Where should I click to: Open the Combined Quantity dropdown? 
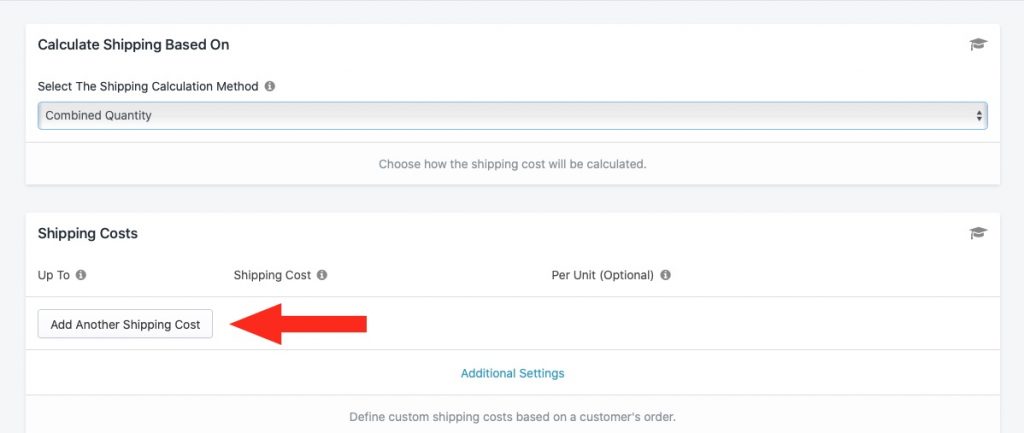[512, 116]
